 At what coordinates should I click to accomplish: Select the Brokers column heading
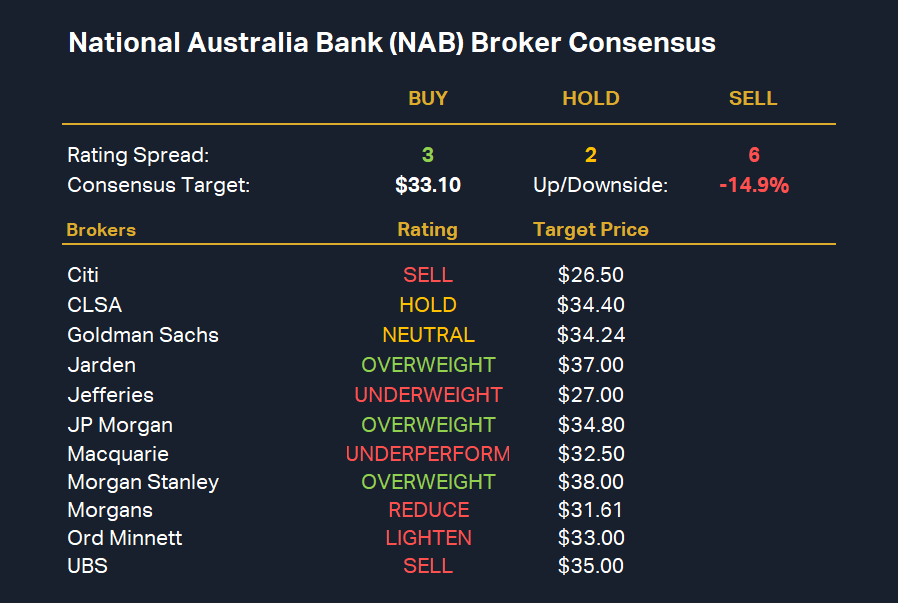[101, 230]
